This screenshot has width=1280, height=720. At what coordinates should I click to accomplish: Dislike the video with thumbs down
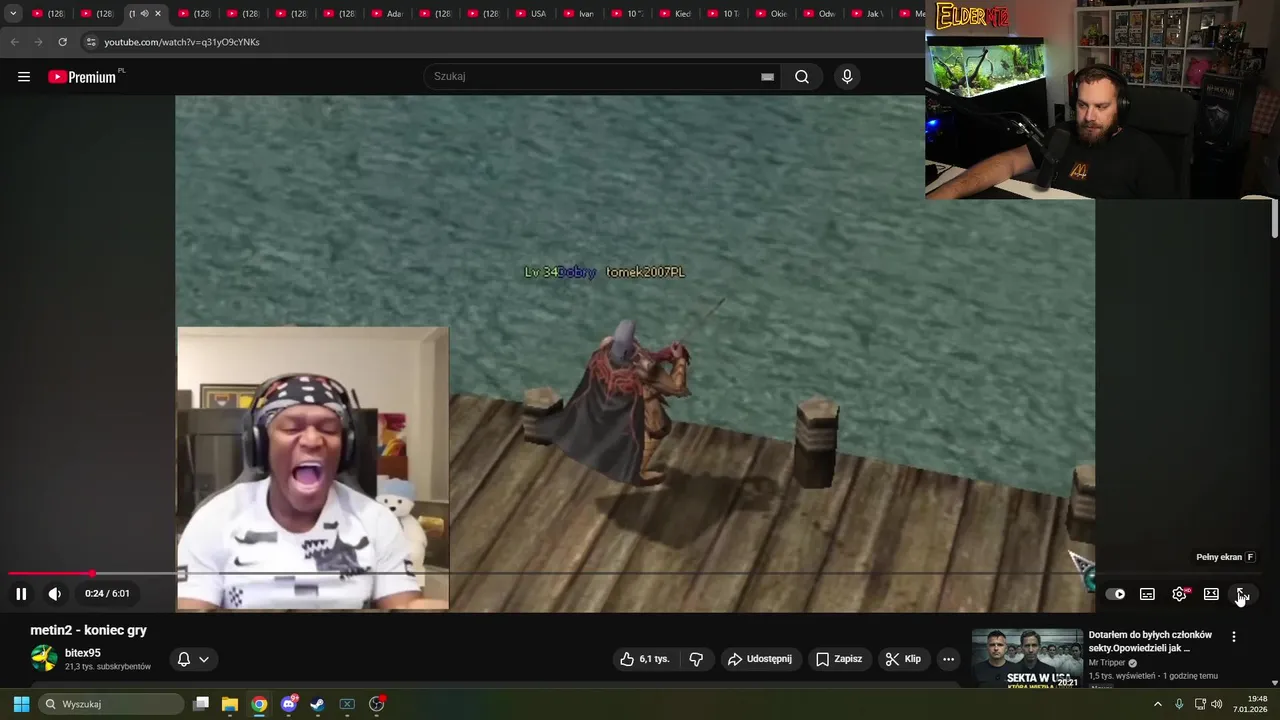coord(696,659)
